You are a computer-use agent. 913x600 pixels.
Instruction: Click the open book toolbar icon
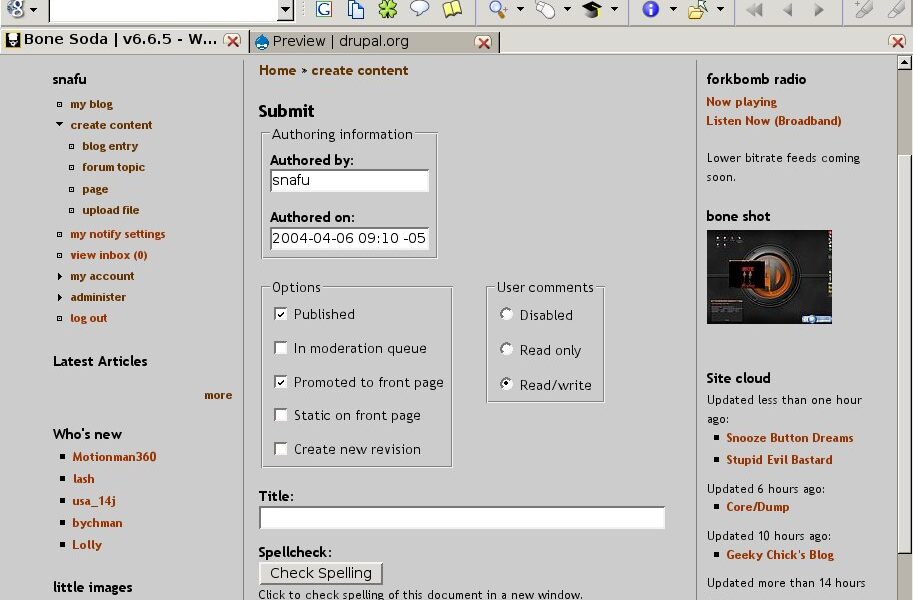(452, 10)
